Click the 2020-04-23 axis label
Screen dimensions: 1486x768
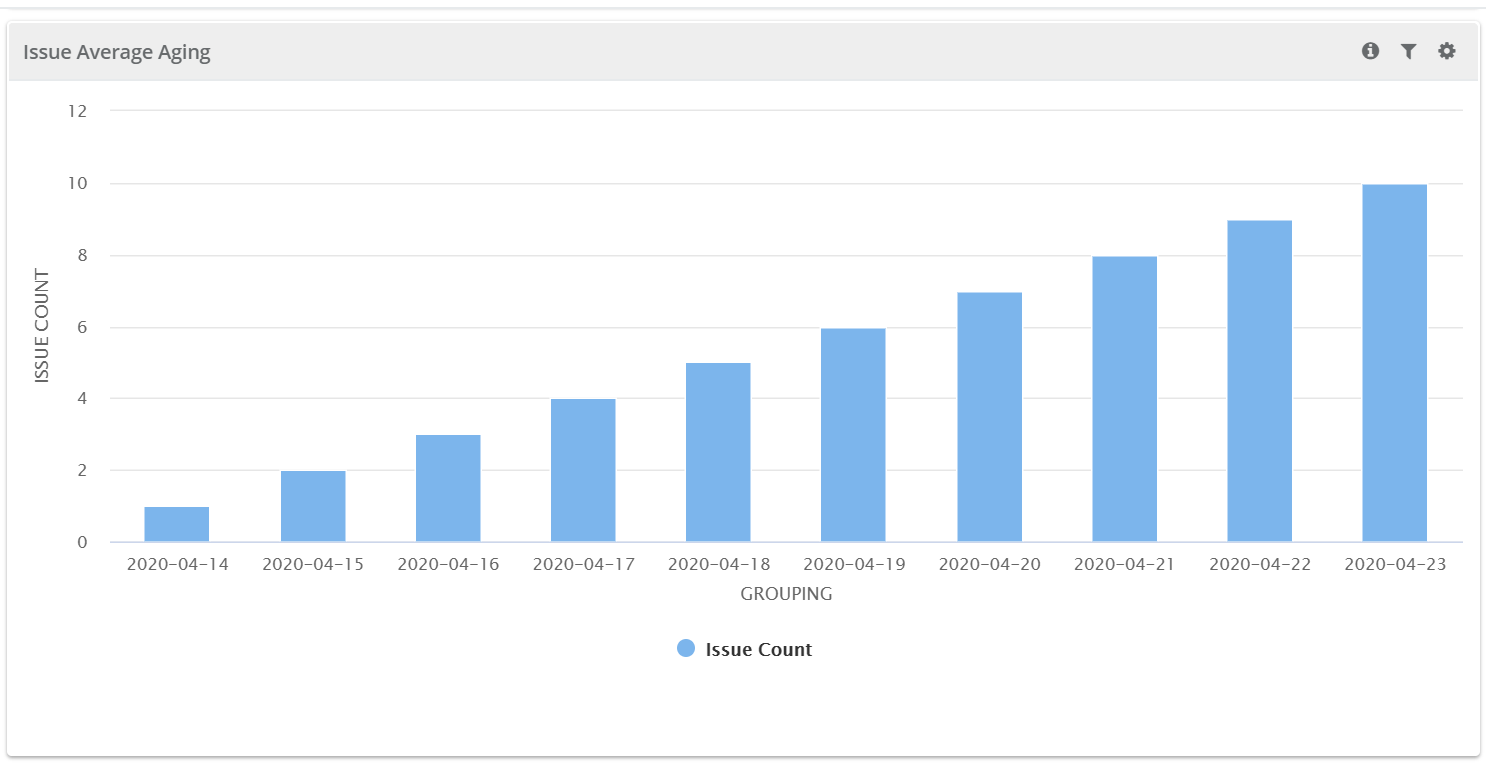pos(1394,564)
